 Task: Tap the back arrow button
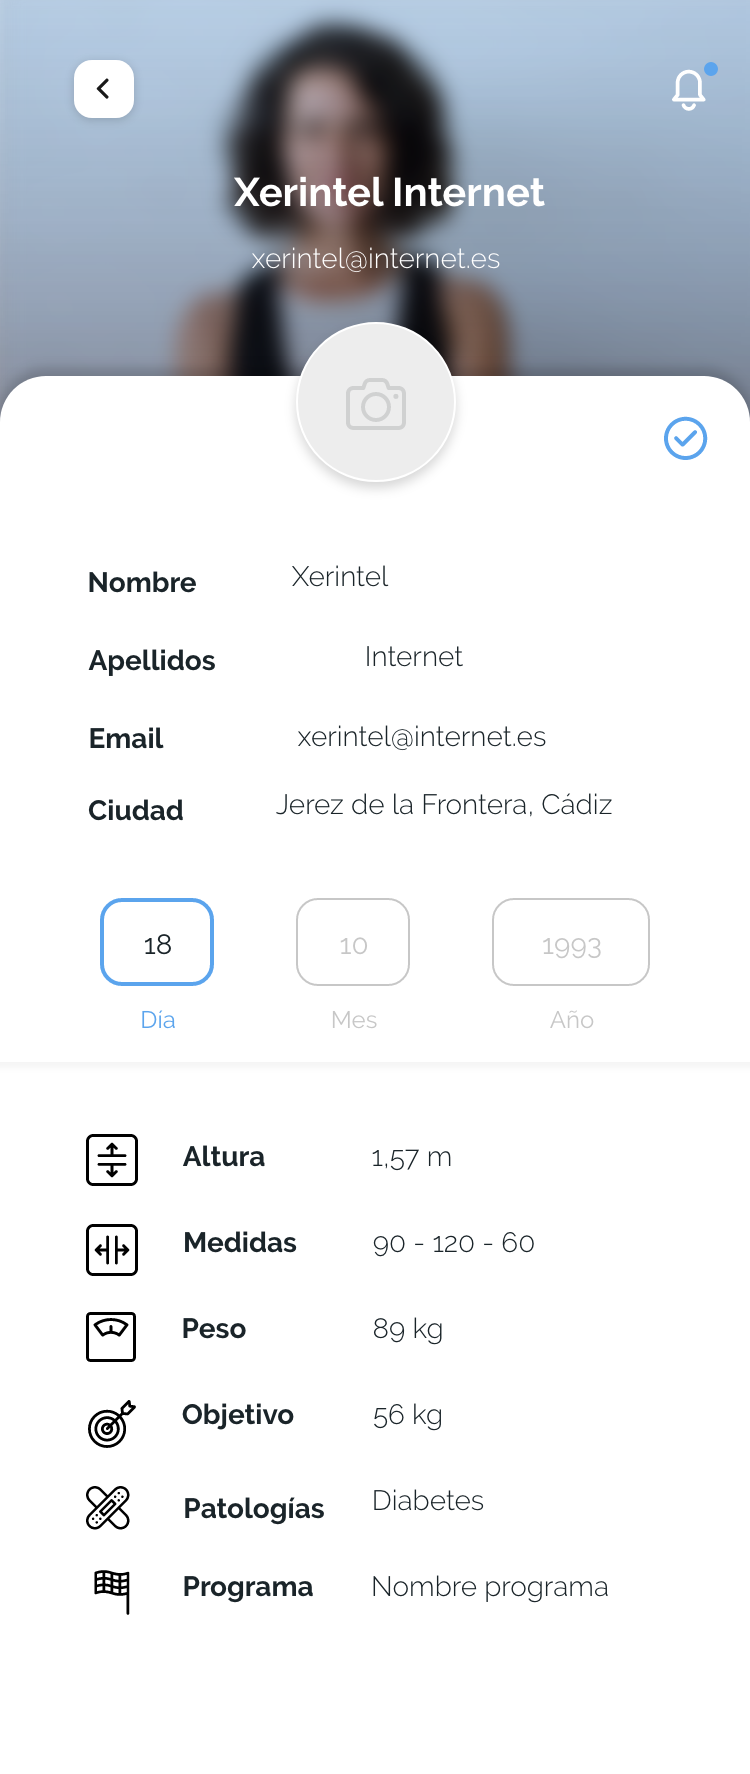tap(104, 89)
